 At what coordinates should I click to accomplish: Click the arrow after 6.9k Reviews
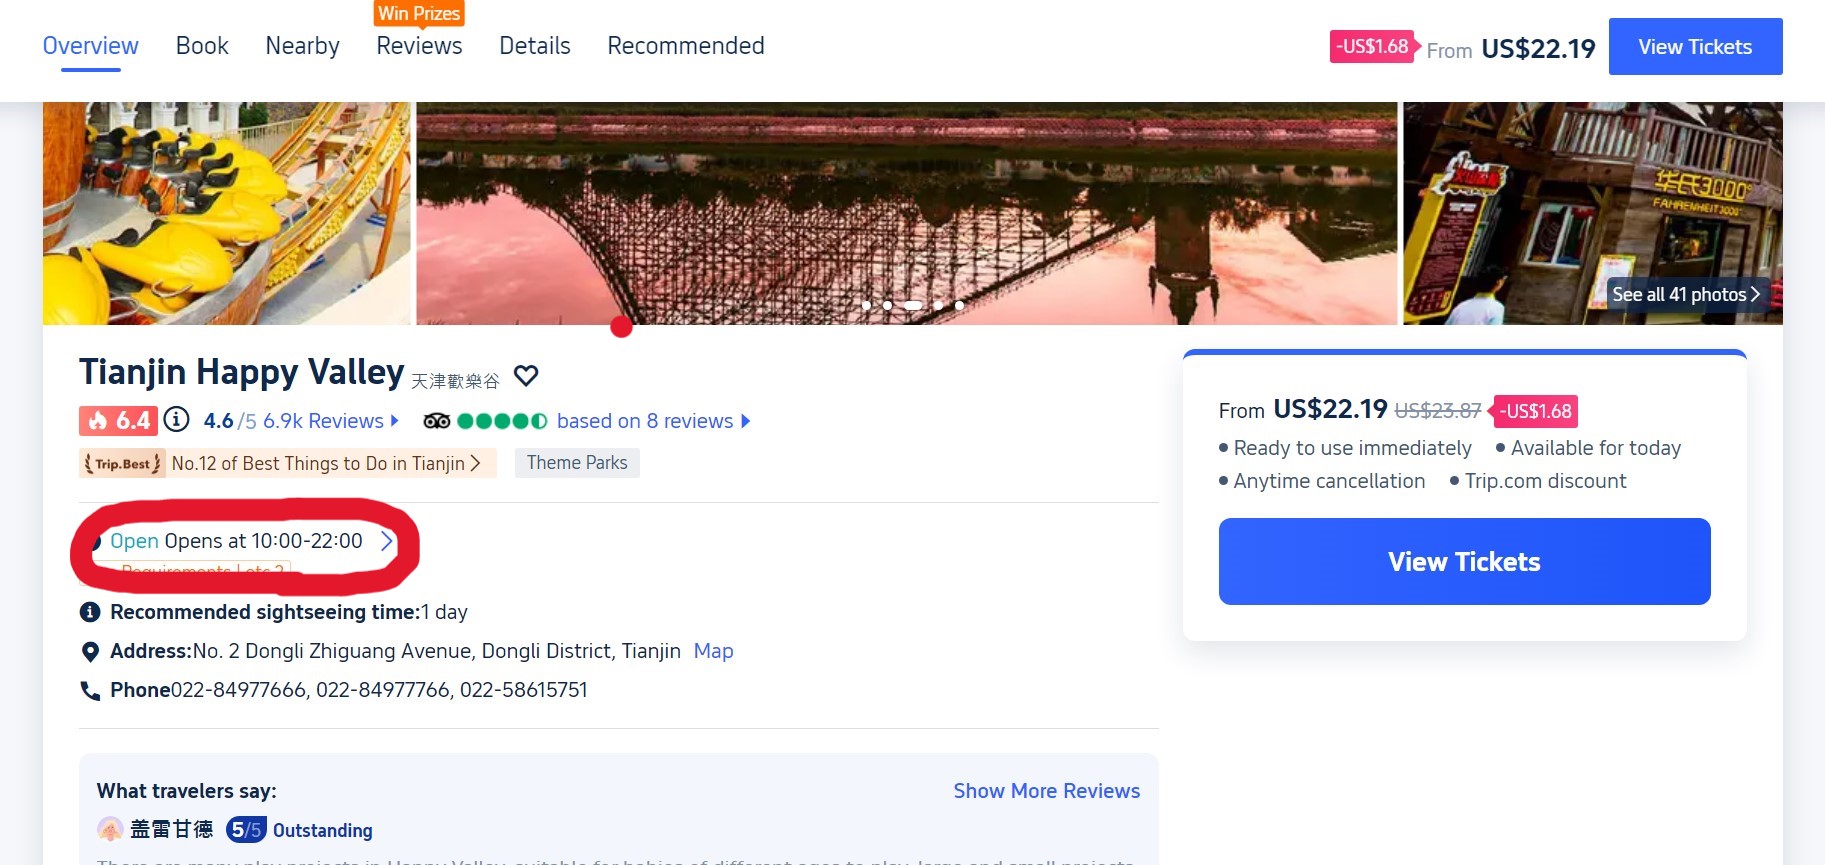[395, 421]
